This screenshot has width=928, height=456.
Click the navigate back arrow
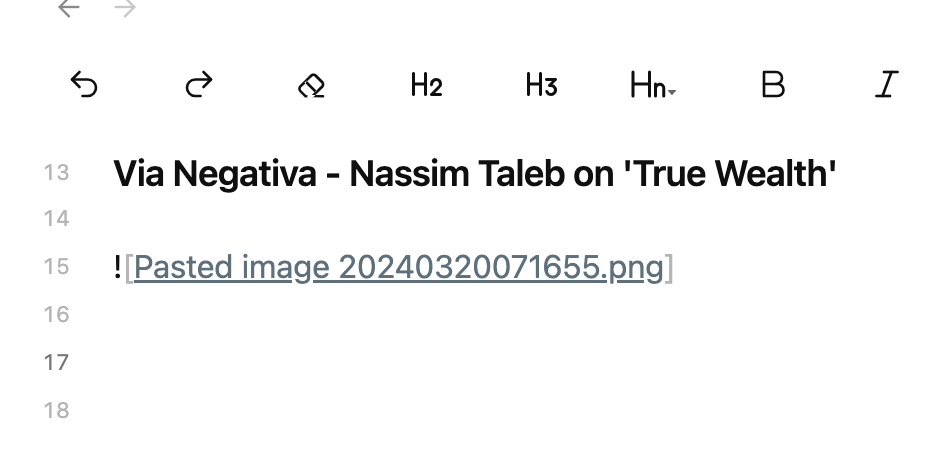(69, 8)
